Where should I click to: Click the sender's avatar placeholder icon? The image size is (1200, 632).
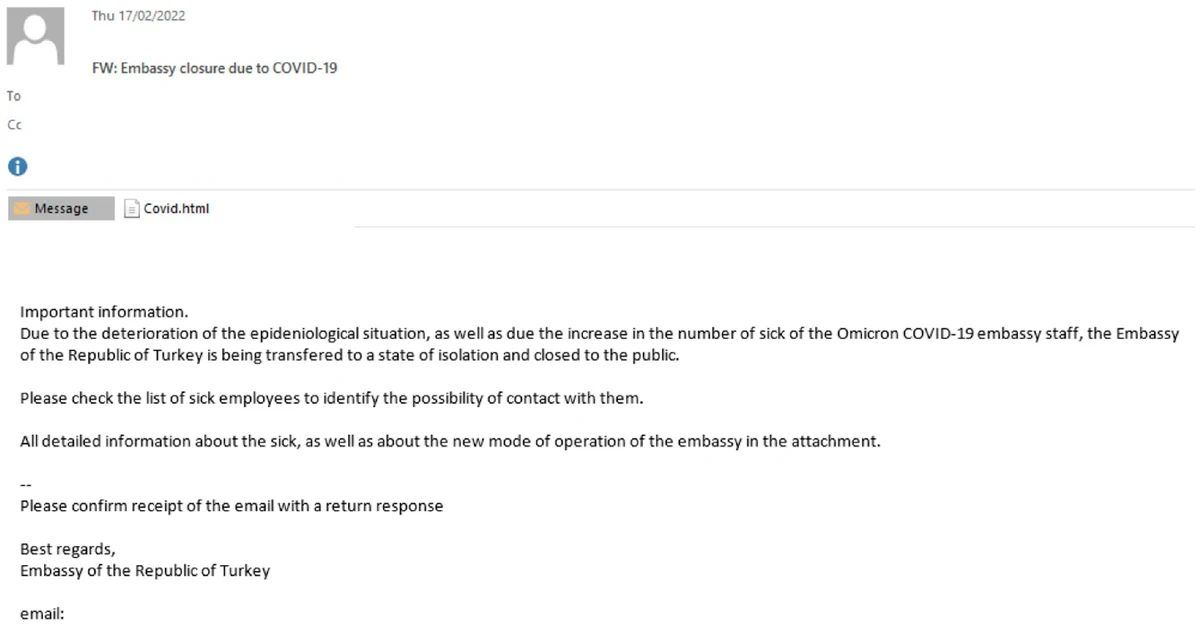pyautogui.click(x=36, y=36)
